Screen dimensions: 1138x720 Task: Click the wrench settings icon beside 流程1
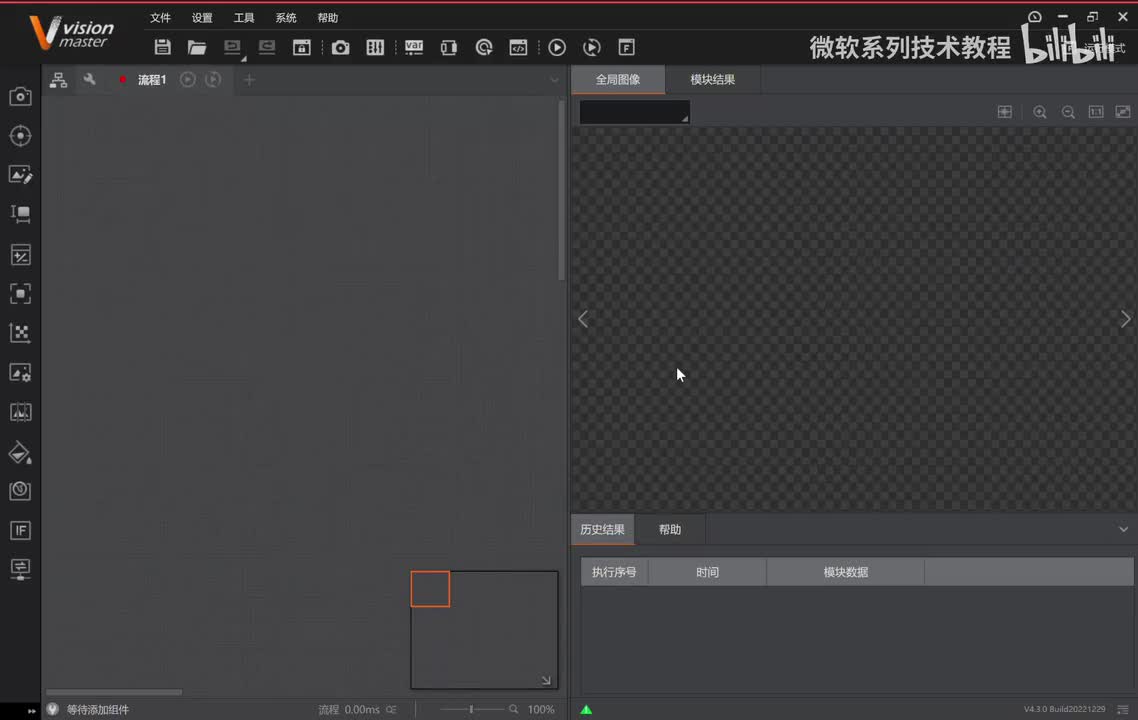click(x=89, y=79)
